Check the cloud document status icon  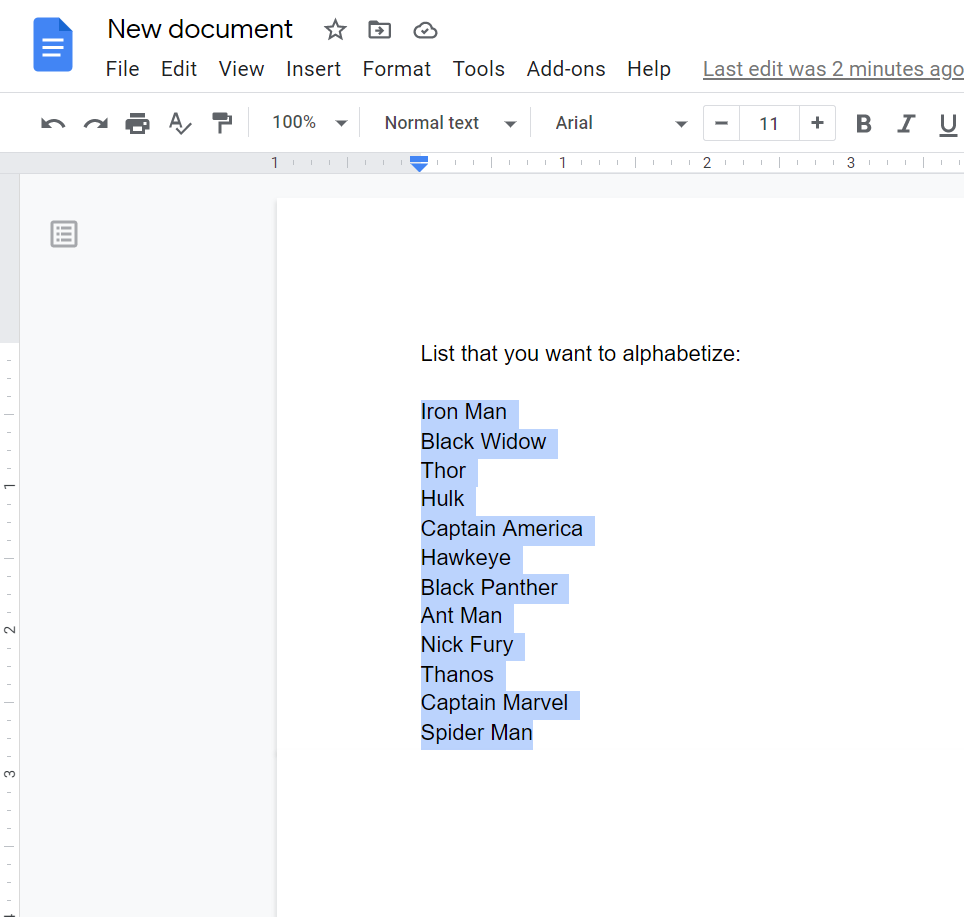pyautogui.click(x=425, y=30)
